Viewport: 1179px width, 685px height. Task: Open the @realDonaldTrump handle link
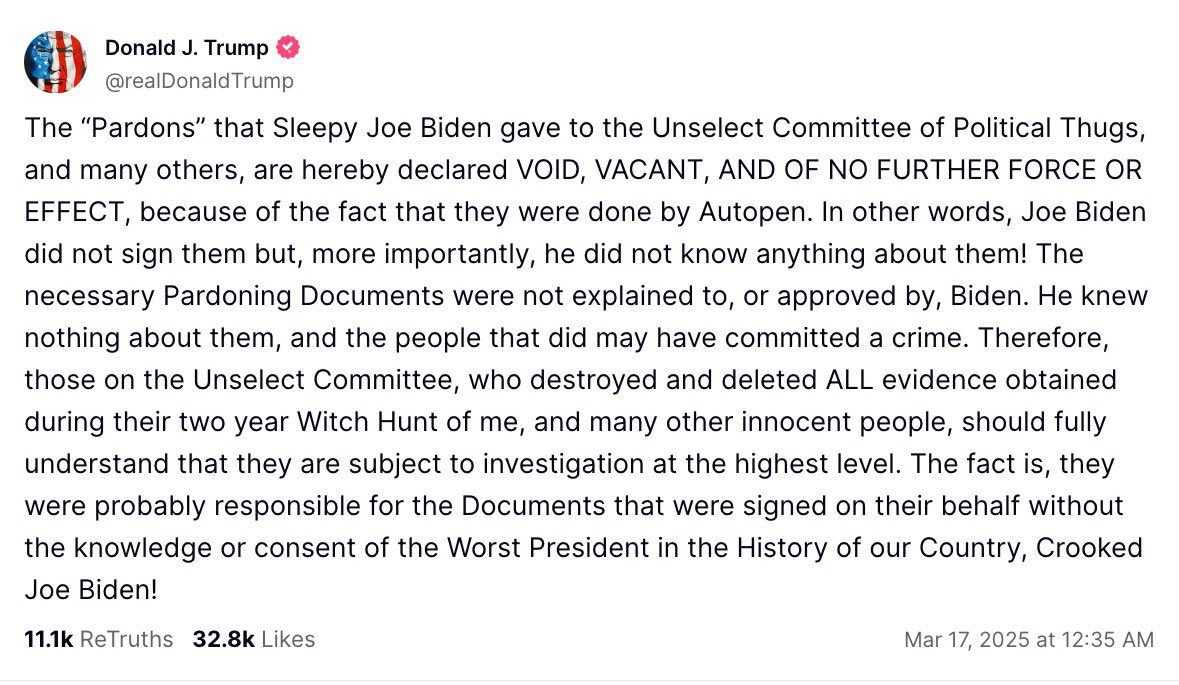(x=199, y=81)
